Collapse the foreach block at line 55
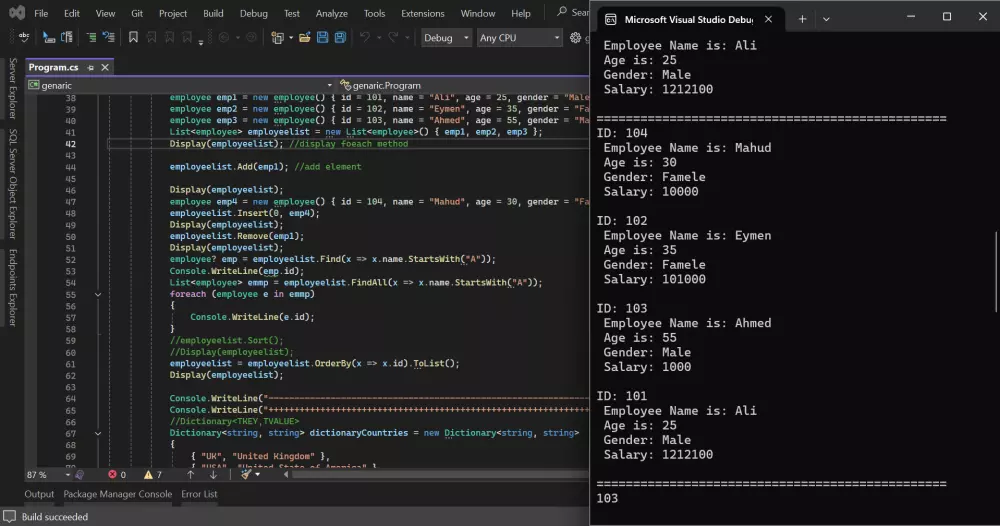Screen dimensions: 1000x526 [98, 295]
